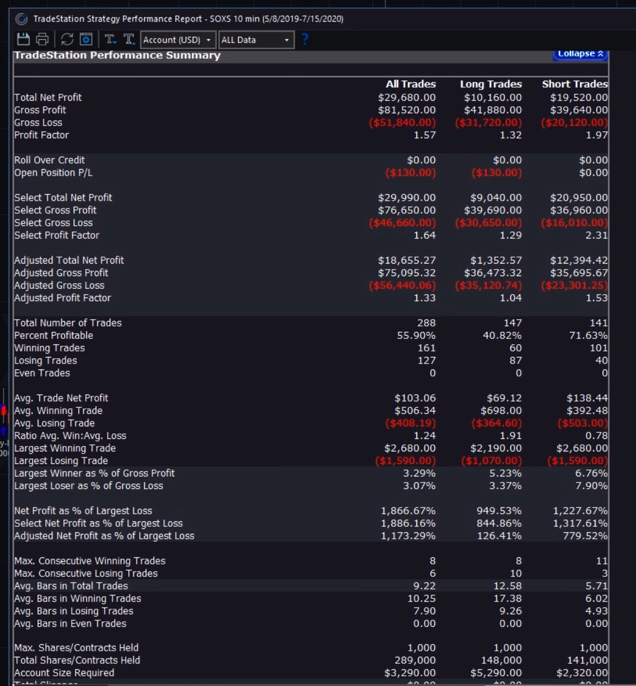Click the 1,866.67% net profit percentage

pyautogui.click(x=408, y=511)
